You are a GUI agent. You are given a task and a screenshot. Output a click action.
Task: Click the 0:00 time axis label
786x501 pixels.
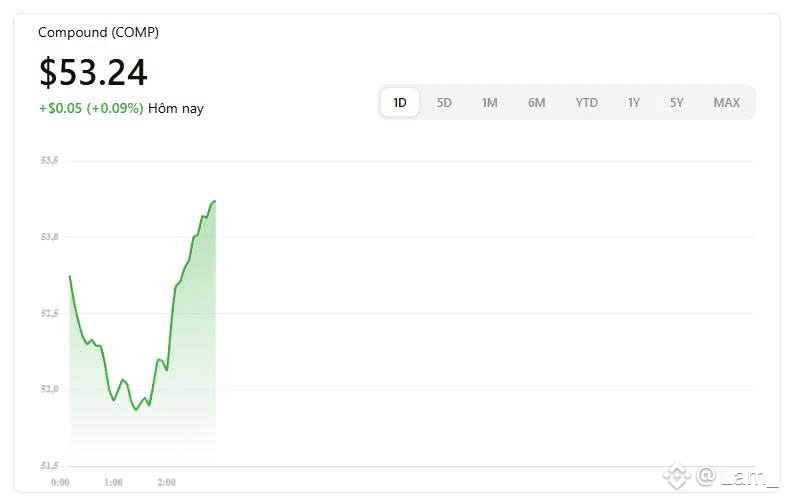(x=60, y=482)
